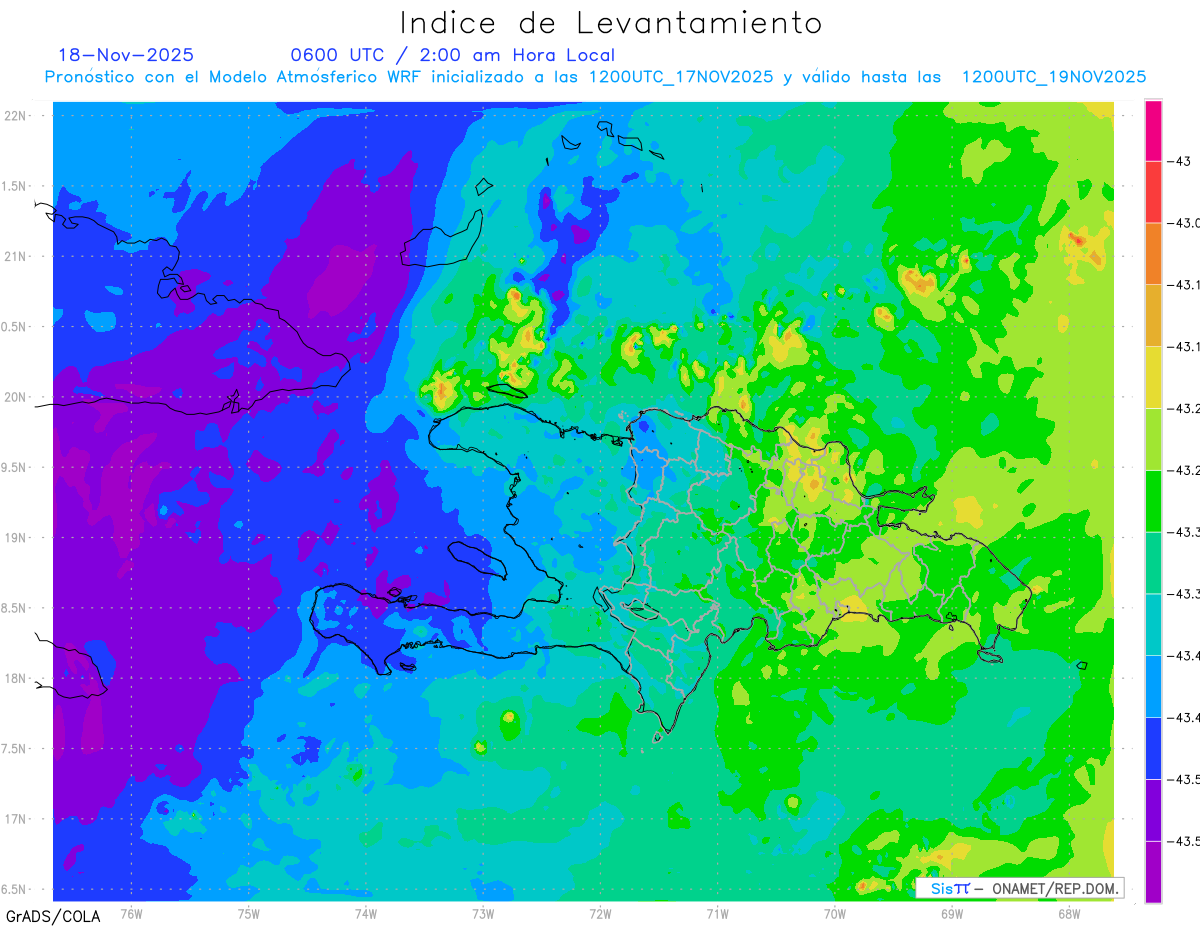Select the '75W' longitude label
The height and width of the screenshot is (927, 1200).
pos(249,914)
